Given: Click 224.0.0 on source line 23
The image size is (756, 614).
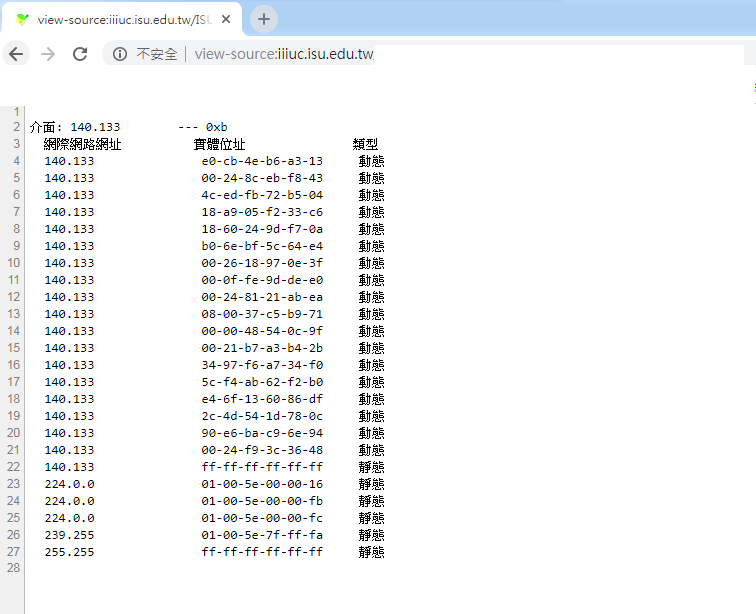Looking at the screenshot, I should tap(69, 484).
